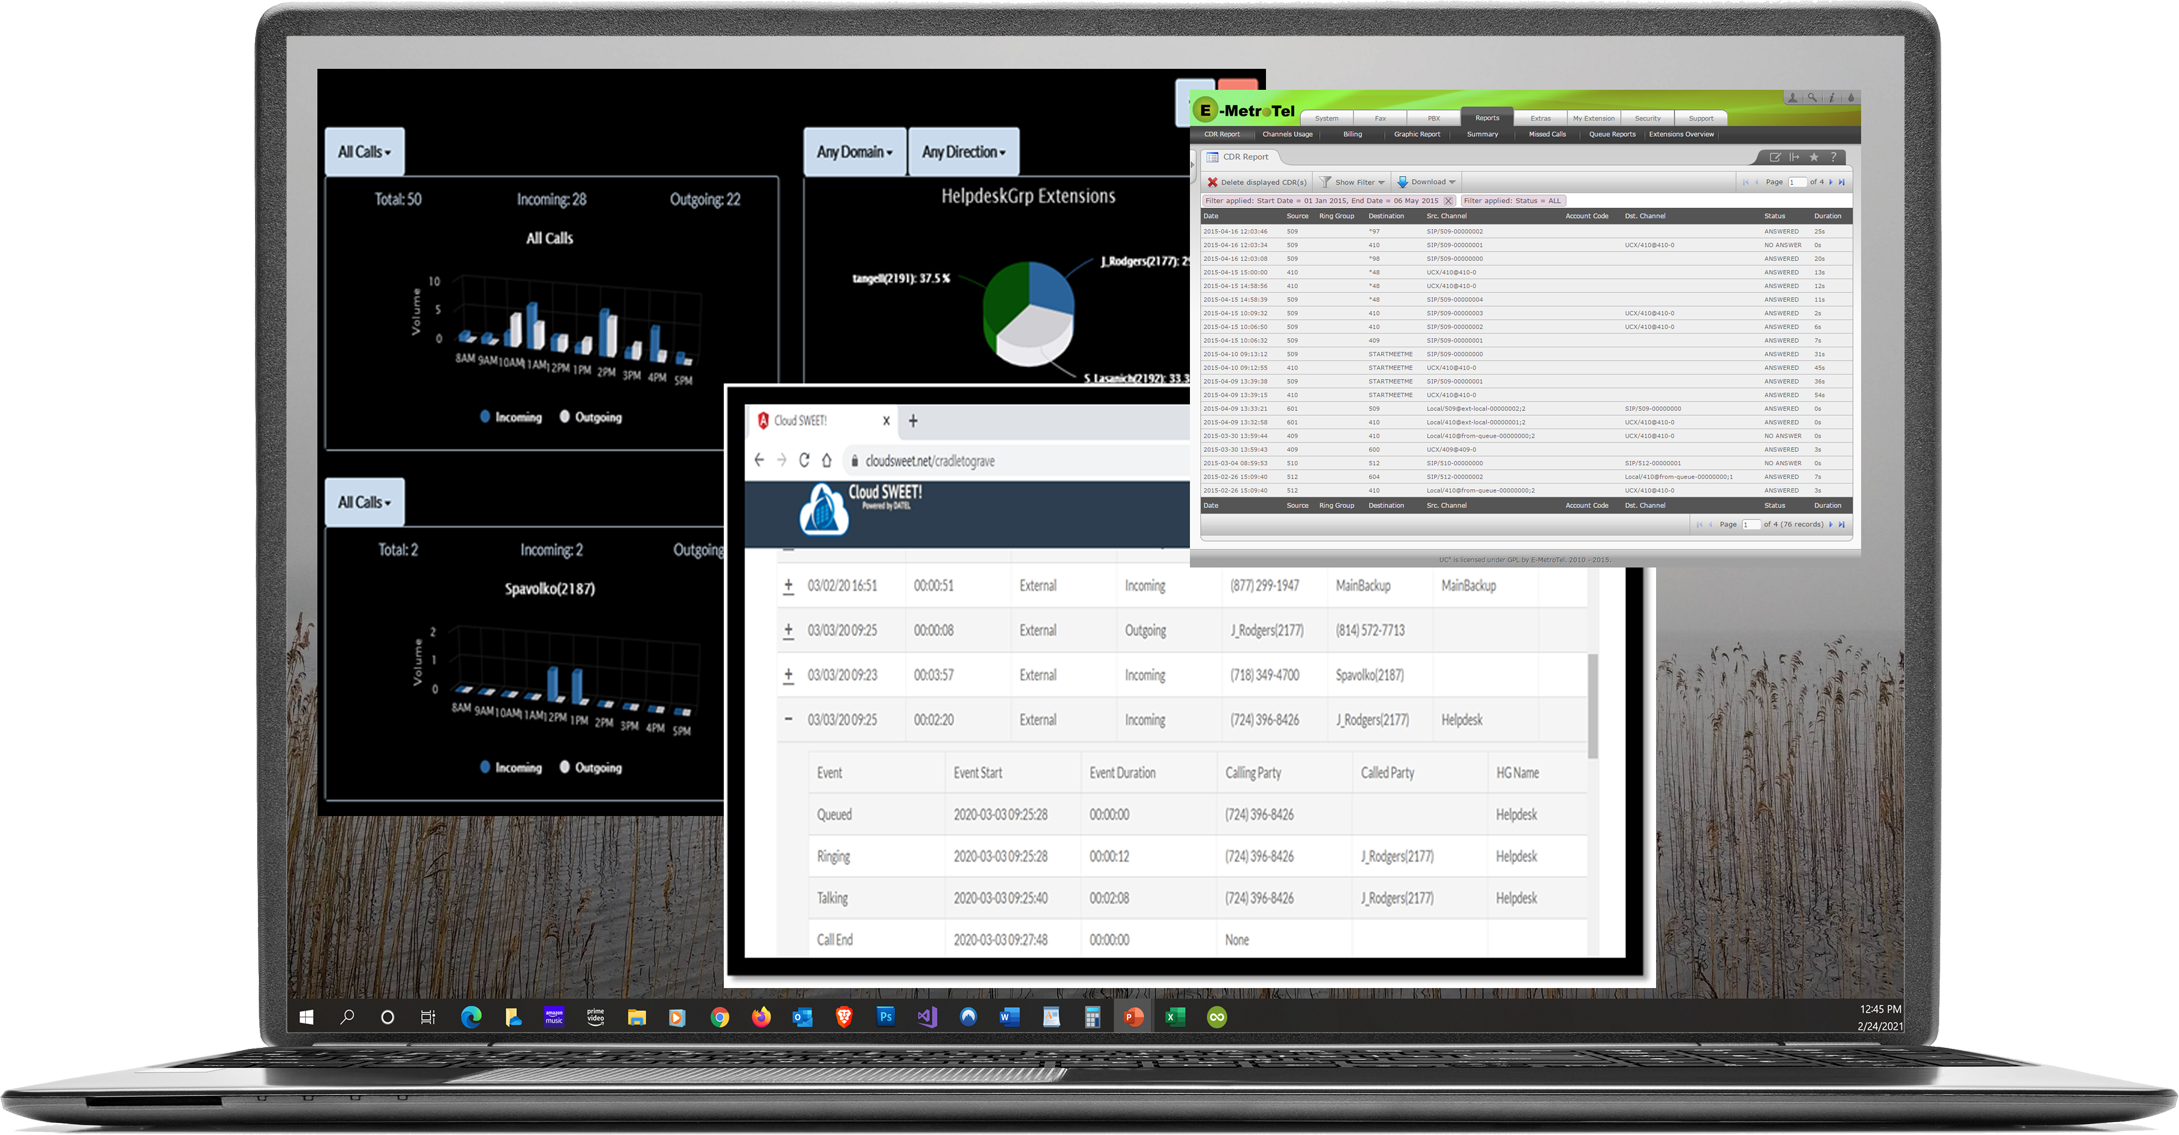2179x1135 pixels.
Task: Open the question mark help icon on CDR Report
Action: [x=1833, y=157]
